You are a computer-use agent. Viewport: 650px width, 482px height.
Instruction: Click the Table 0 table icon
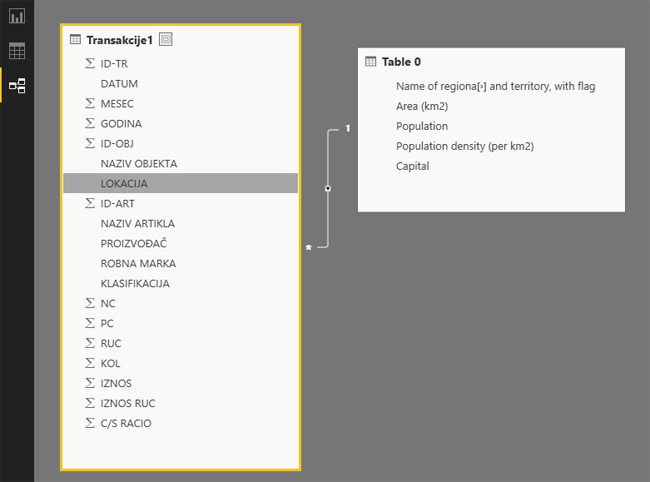click(x=371, y=62)
